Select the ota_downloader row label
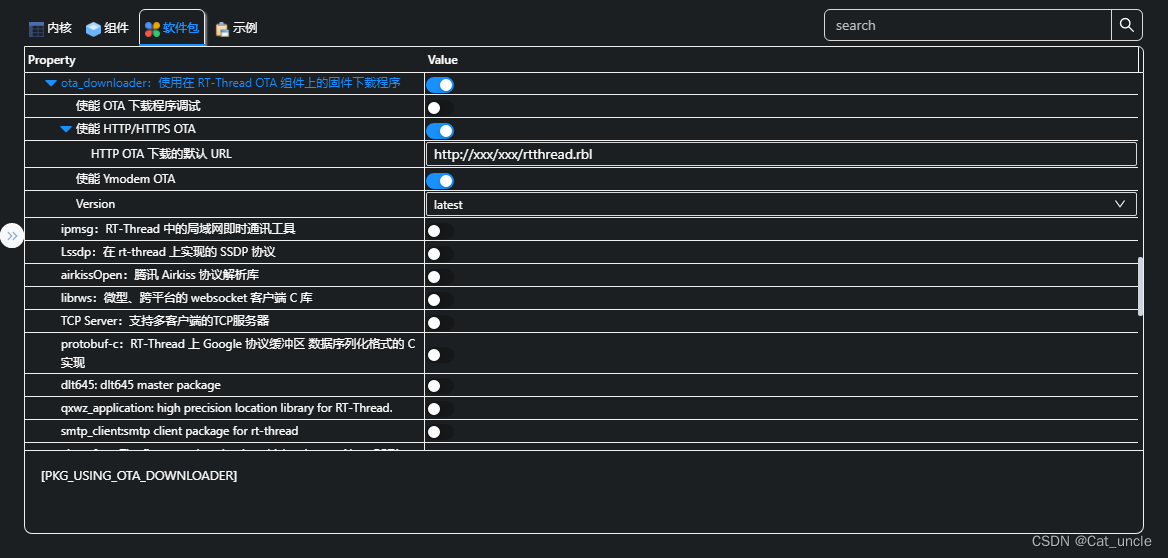Viewport: 1168px width, 558px height. point(231,83)
